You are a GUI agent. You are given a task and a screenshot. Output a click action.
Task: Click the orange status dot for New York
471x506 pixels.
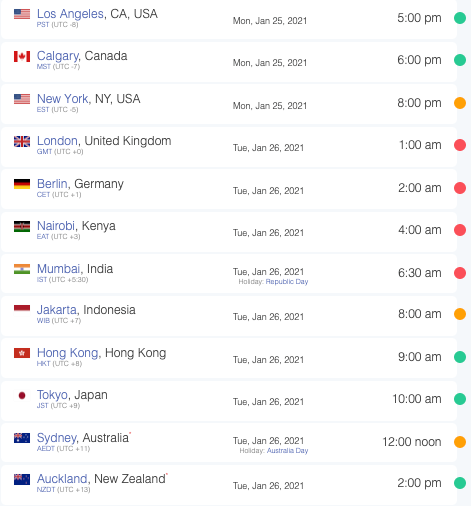coord(460,103)
